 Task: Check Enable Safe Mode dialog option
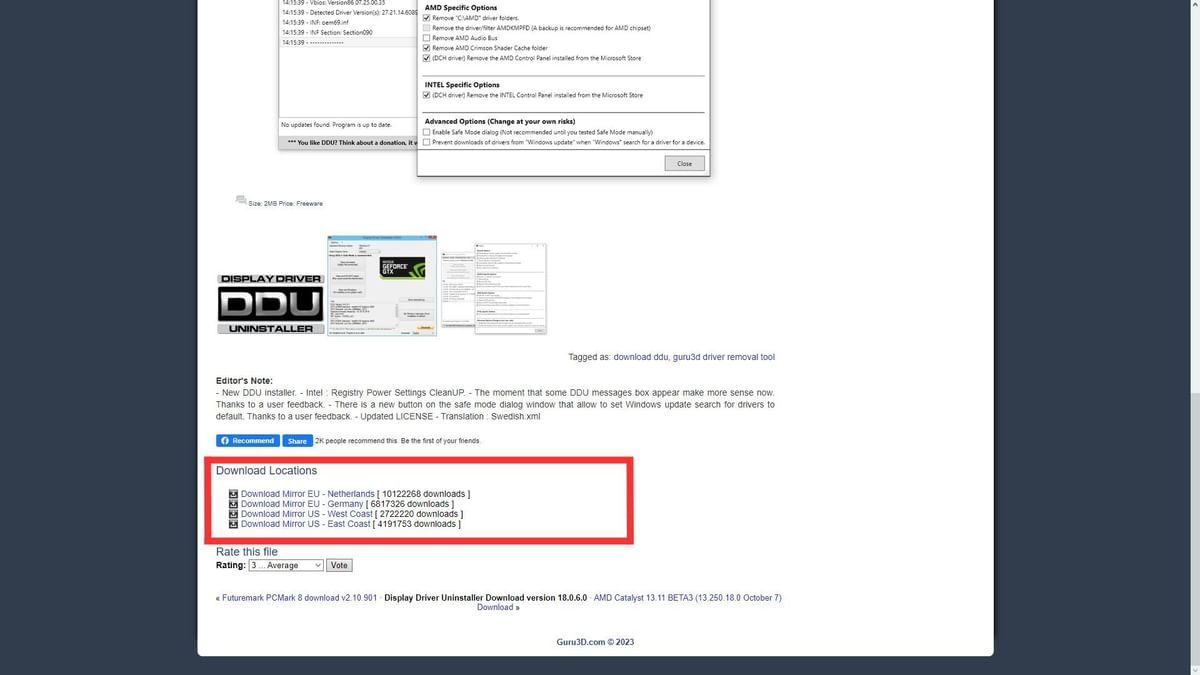[x=426, y=131]
